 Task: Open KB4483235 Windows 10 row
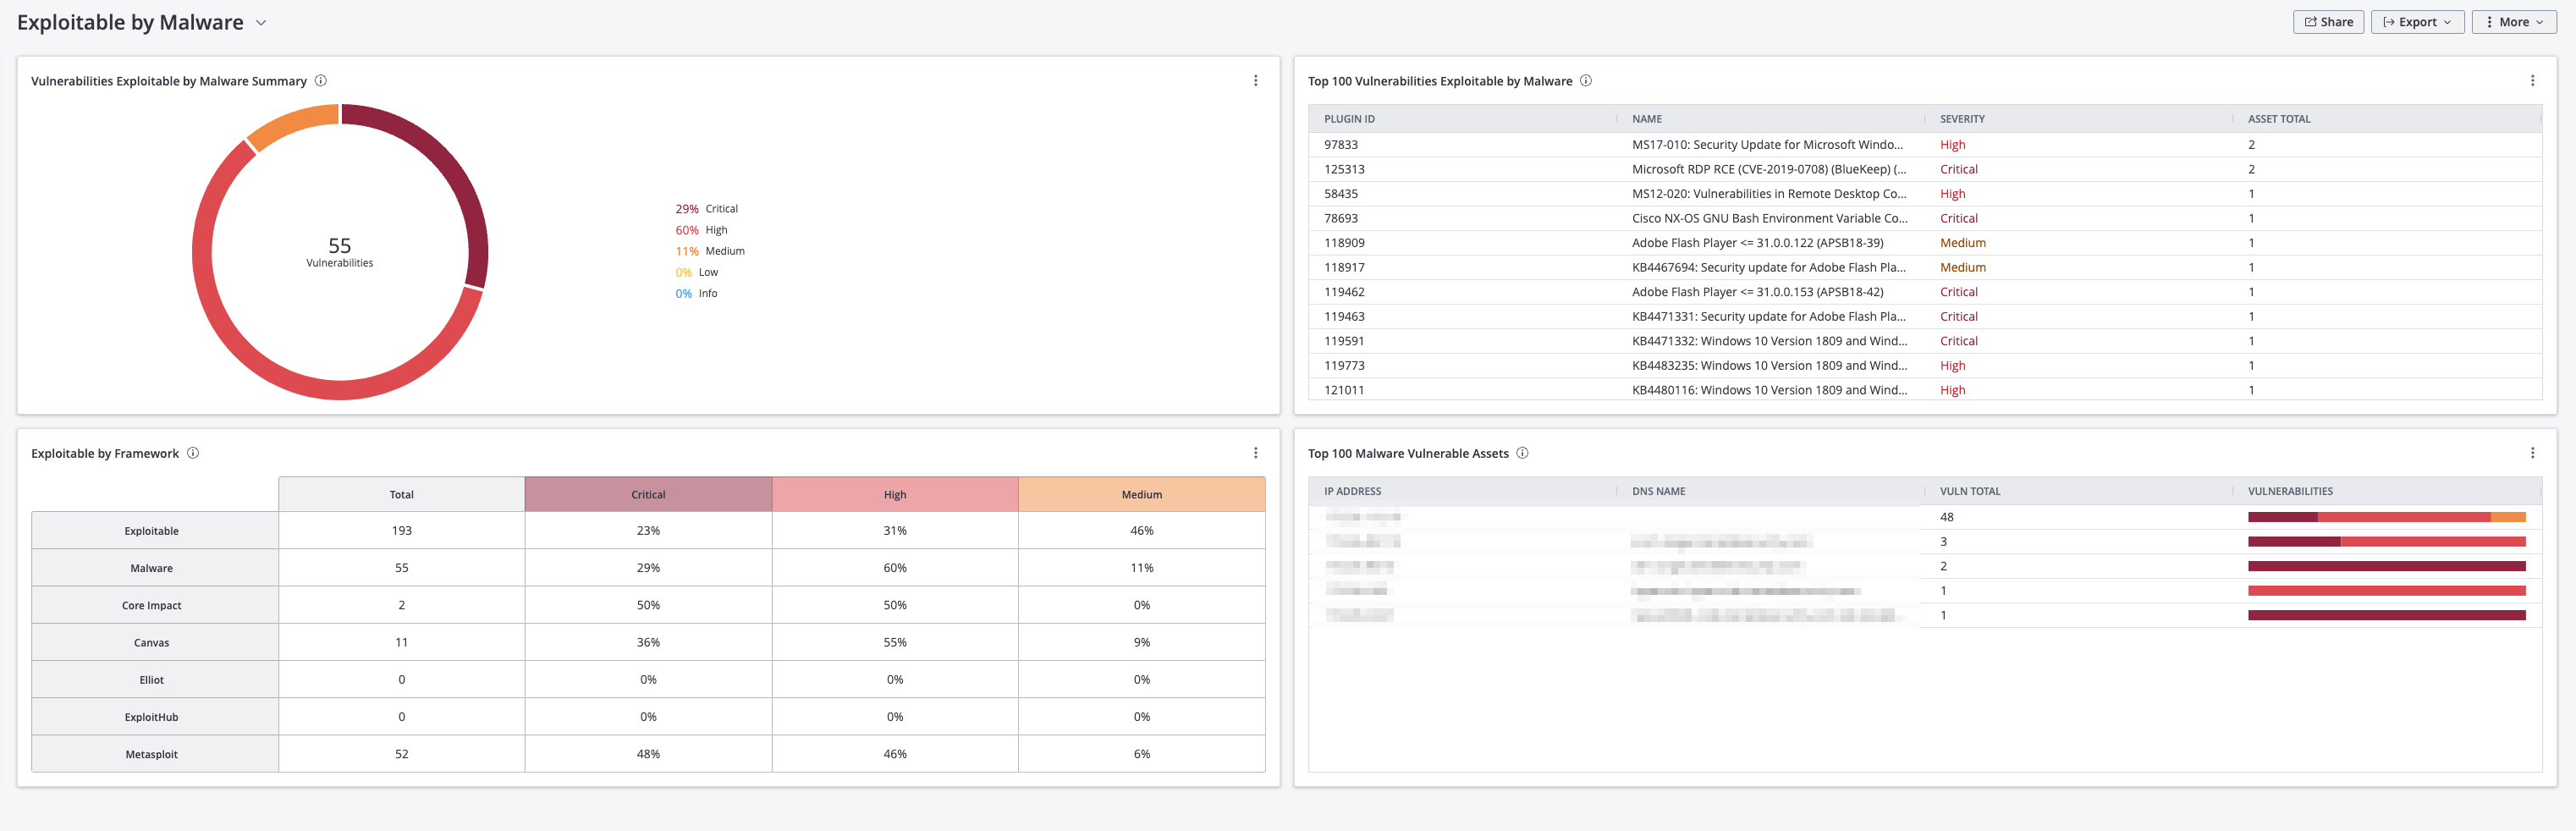click(x=1925, y=365)
